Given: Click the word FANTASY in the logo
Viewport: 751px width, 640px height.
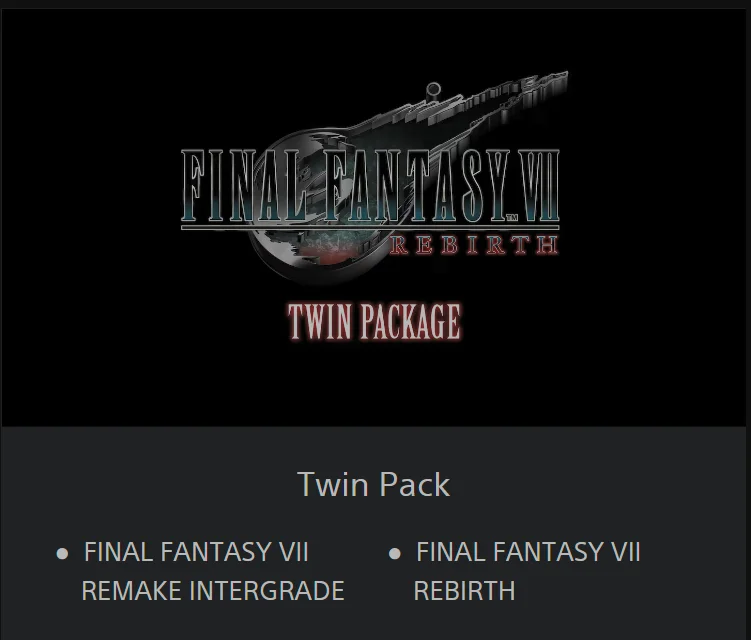Looking at the screenshot, I should pyautogui.click(x=417, y=185).
